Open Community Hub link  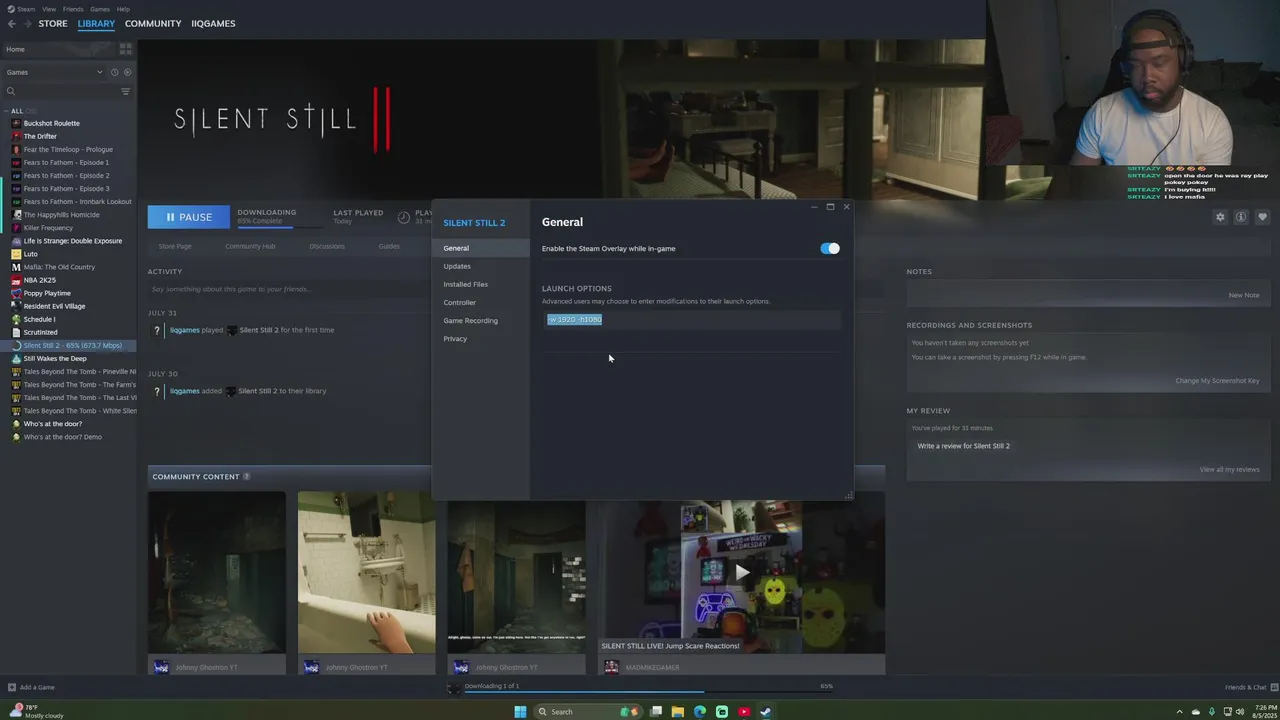coord(250,246)
